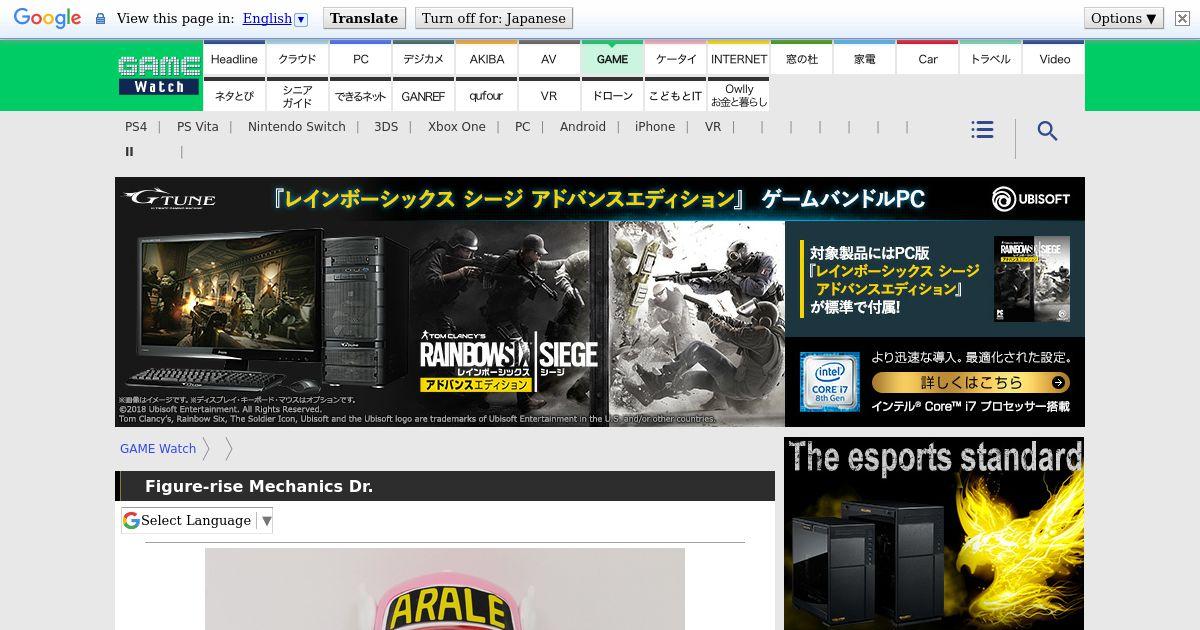The image size is (1200, 630).
Task: Go to Nintendo Switch category link
Action: (x=297, y=127)
